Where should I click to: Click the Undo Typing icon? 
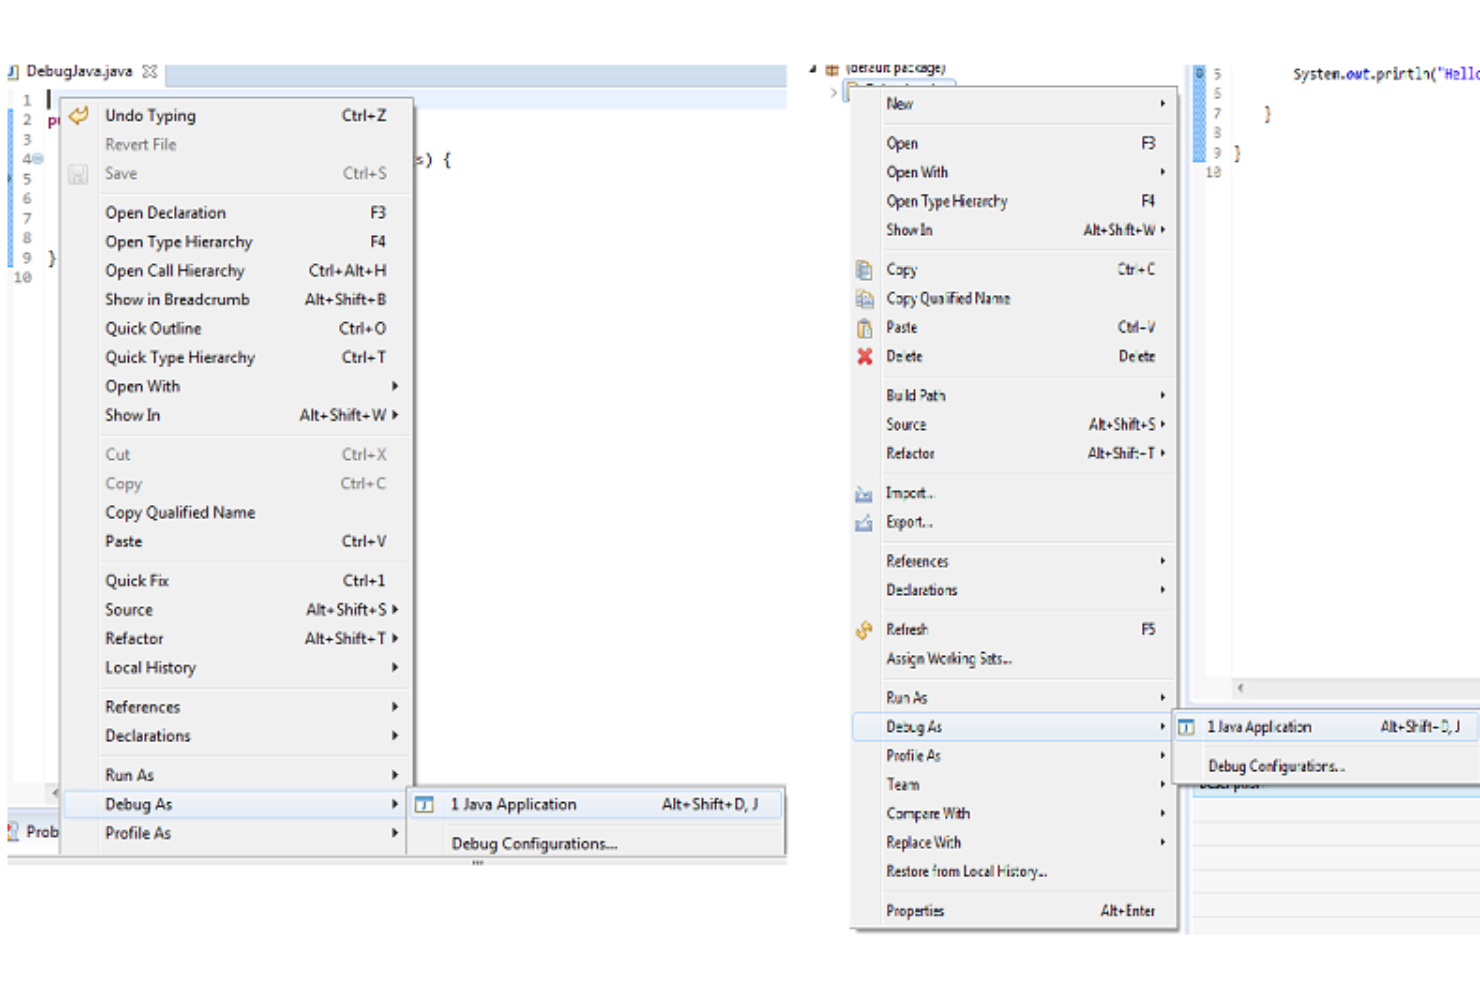pyautogui.click(x=78, y=115)
